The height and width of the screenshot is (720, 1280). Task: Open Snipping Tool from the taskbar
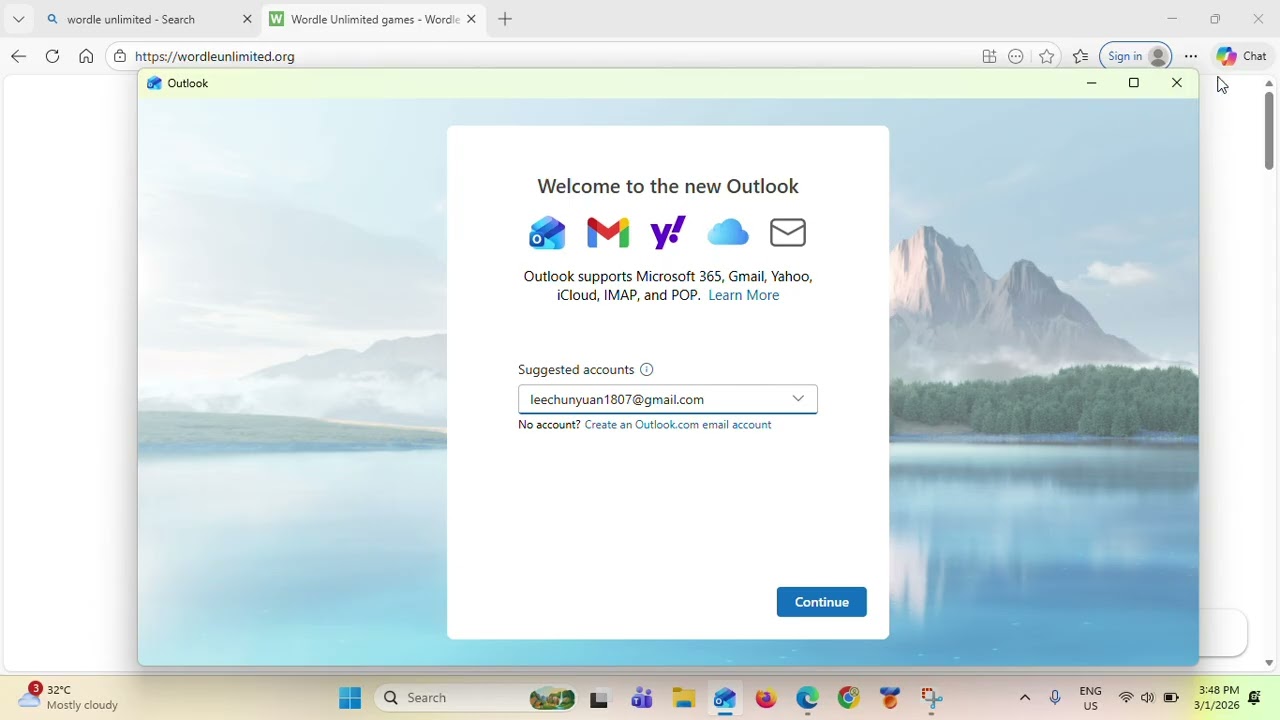click(932, 698)
